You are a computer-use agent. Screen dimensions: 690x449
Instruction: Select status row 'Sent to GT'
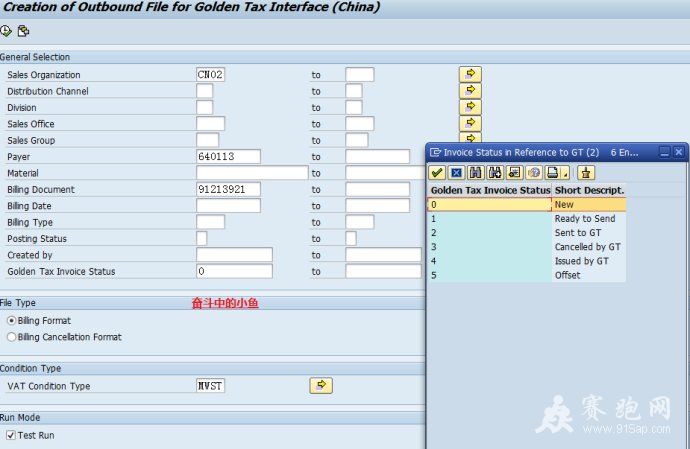pos(527,232)
